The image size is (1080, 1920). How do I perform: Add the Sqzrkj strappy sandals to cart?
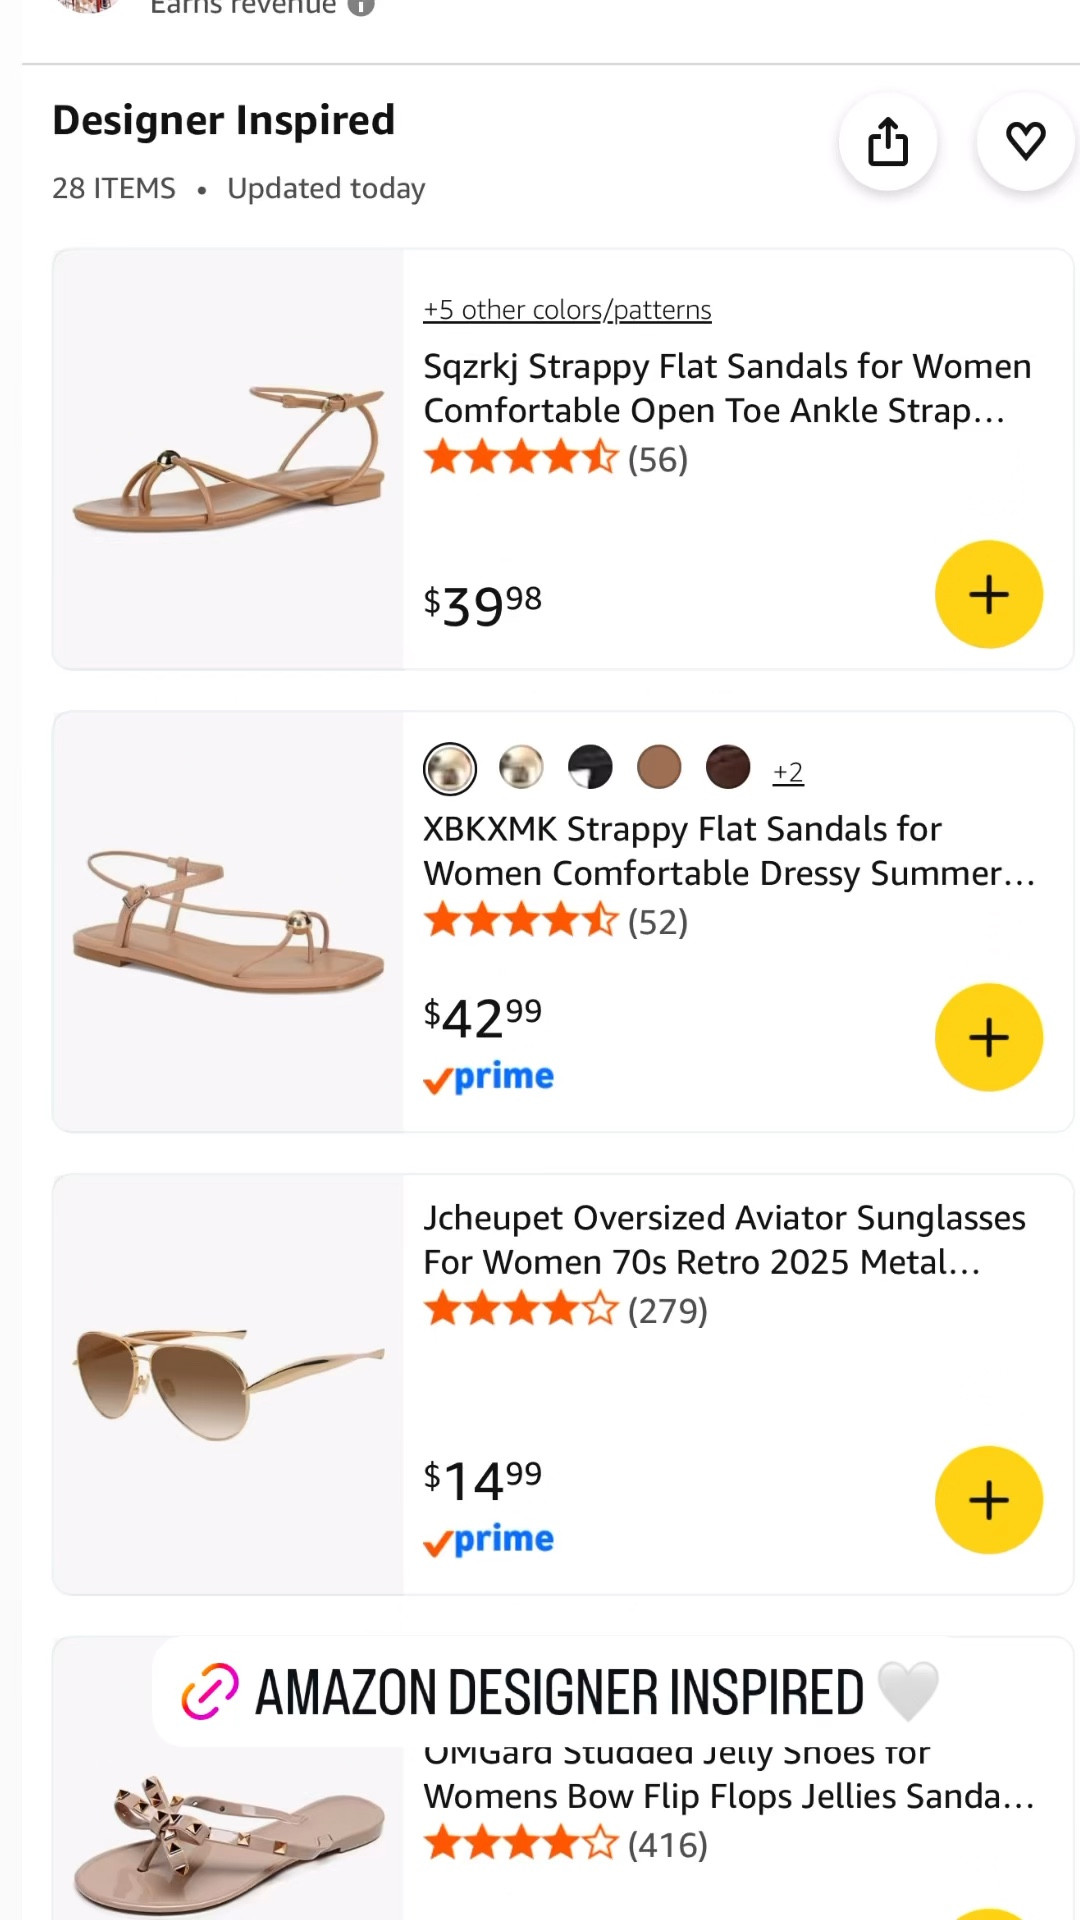point(988,594)
